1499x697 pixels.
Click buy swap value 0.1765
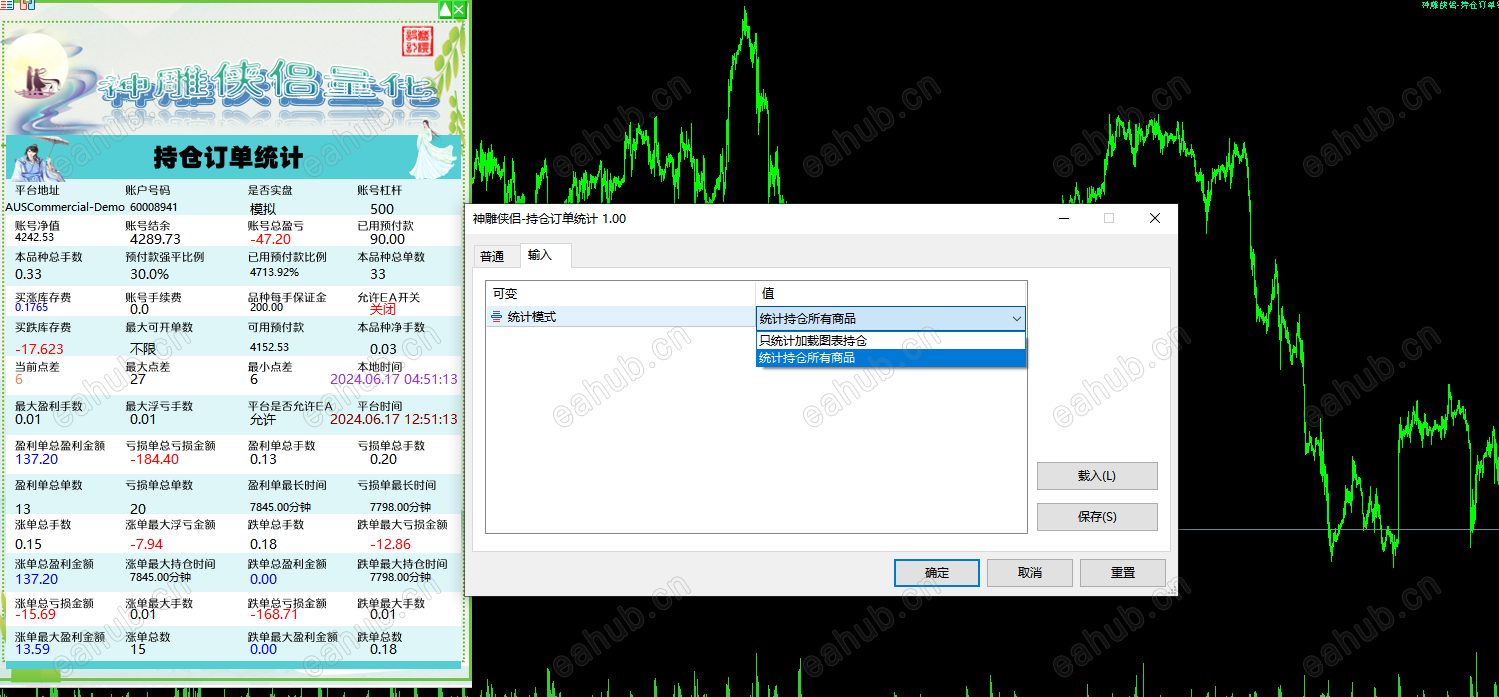(x=31, y=307)
